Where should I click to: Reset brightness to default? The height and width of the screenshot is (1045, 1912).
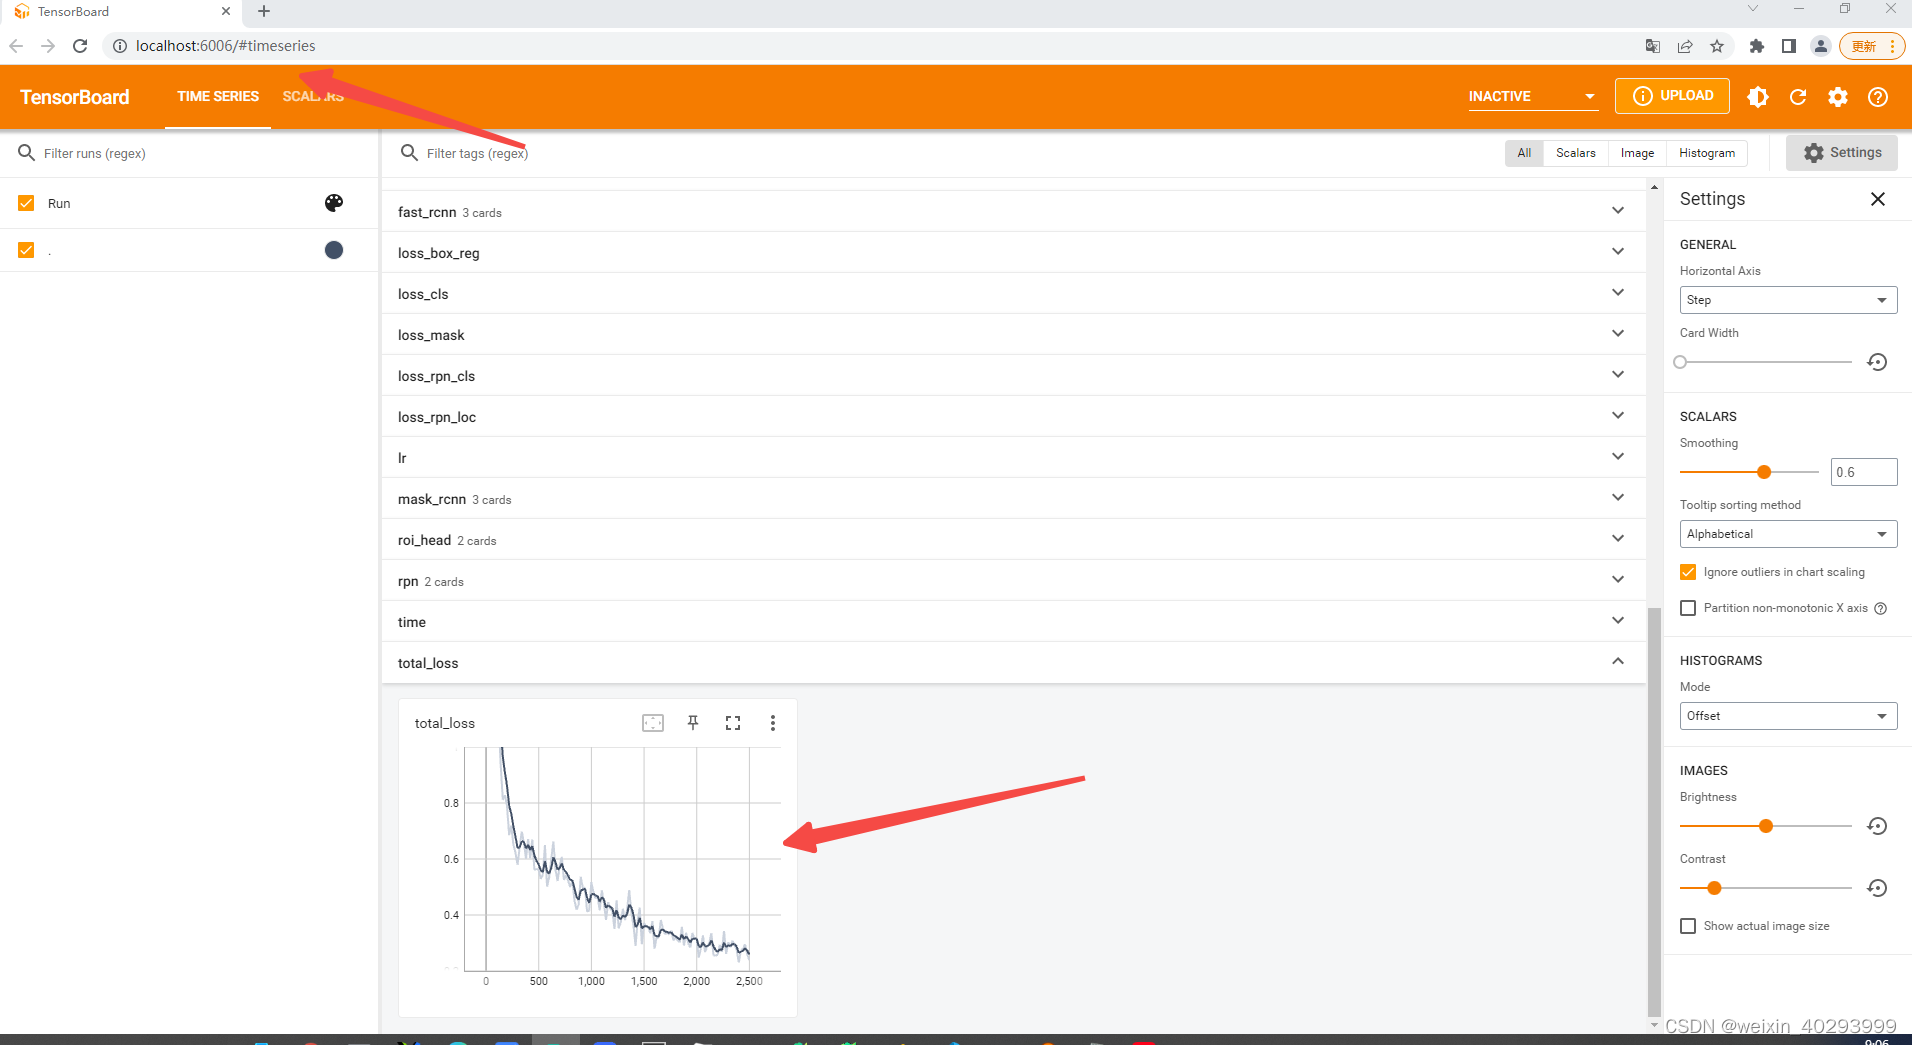pyautogui.click(x=1878, y=826)
